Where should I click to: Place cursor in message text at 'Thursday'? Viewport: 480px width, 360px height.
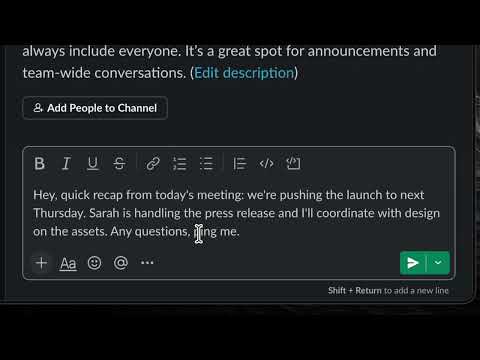pyautogui.click(x=58, y=213)
